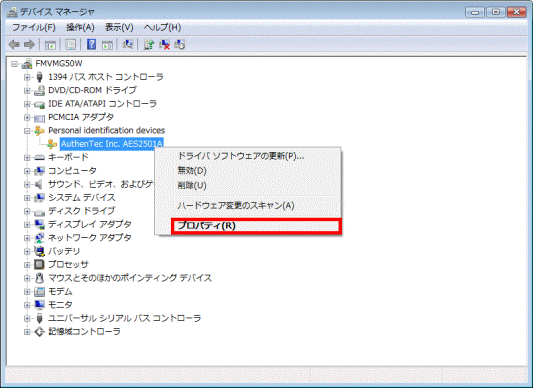Screen dimensions: 533x388
Task: Click the ディスプレイ アダプタ icon
Action: pos(39,224)
